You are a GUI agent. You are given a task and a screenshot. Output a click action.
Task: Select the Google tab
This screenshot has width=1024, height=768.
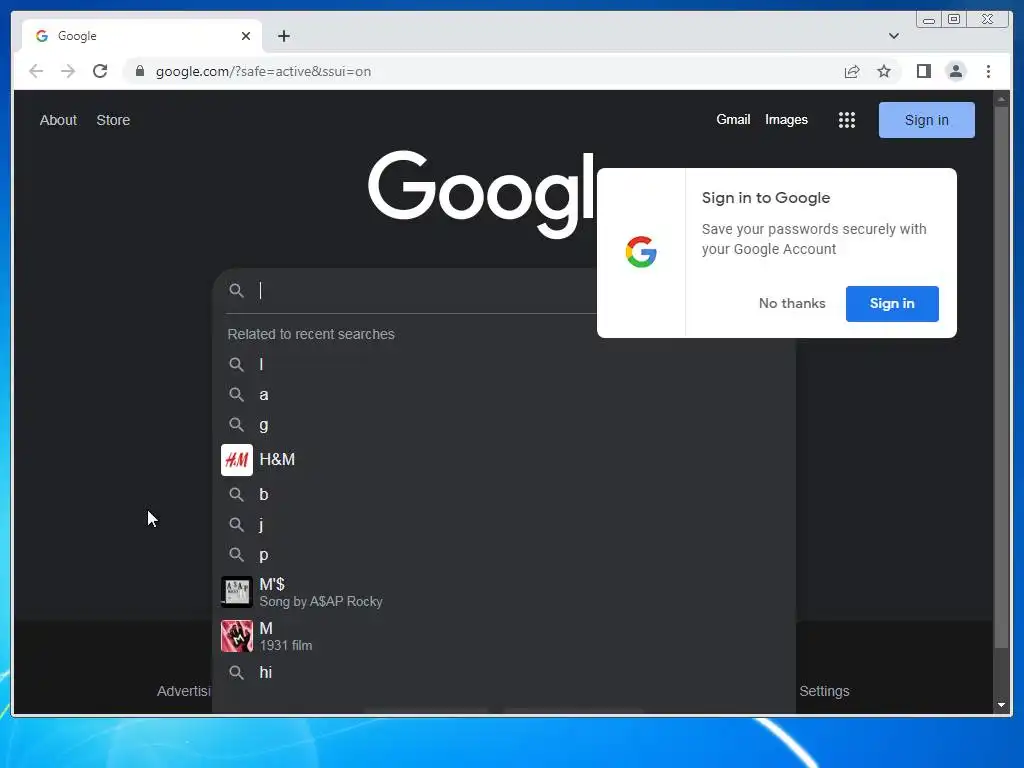pos(142,36)
